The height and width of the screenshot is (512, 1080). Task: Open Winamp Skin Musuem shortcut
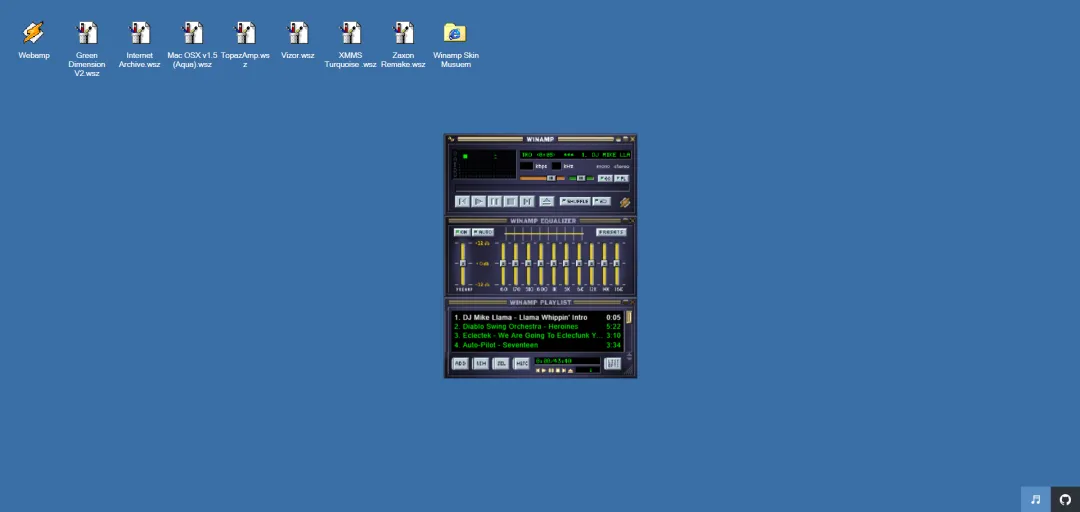455,45
